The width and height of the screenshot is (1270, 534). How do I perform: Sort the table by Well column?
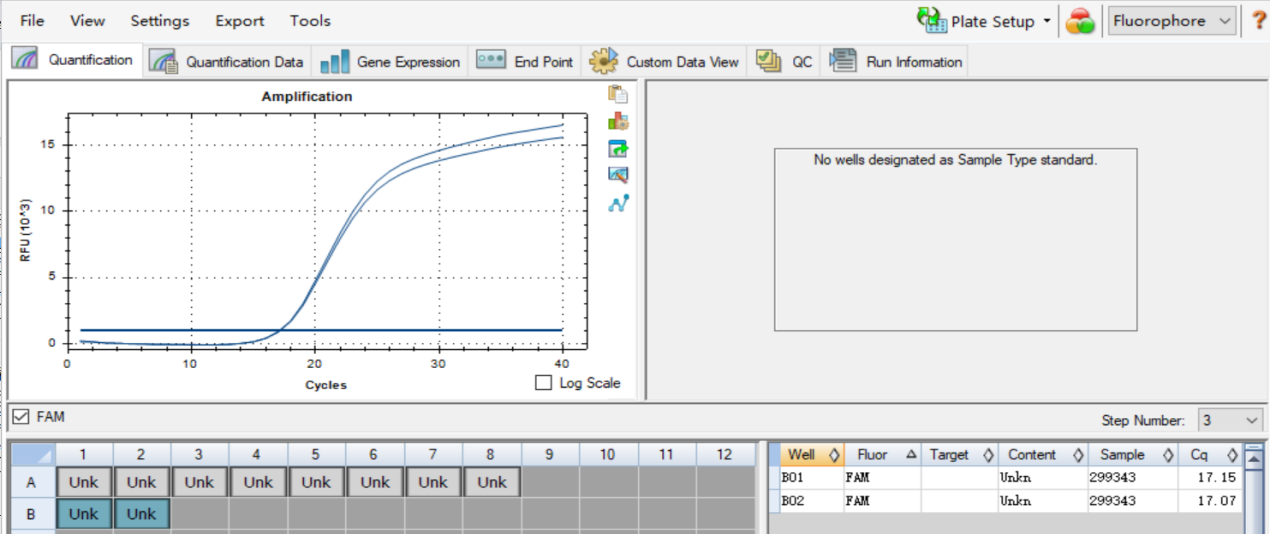point(812,455)
